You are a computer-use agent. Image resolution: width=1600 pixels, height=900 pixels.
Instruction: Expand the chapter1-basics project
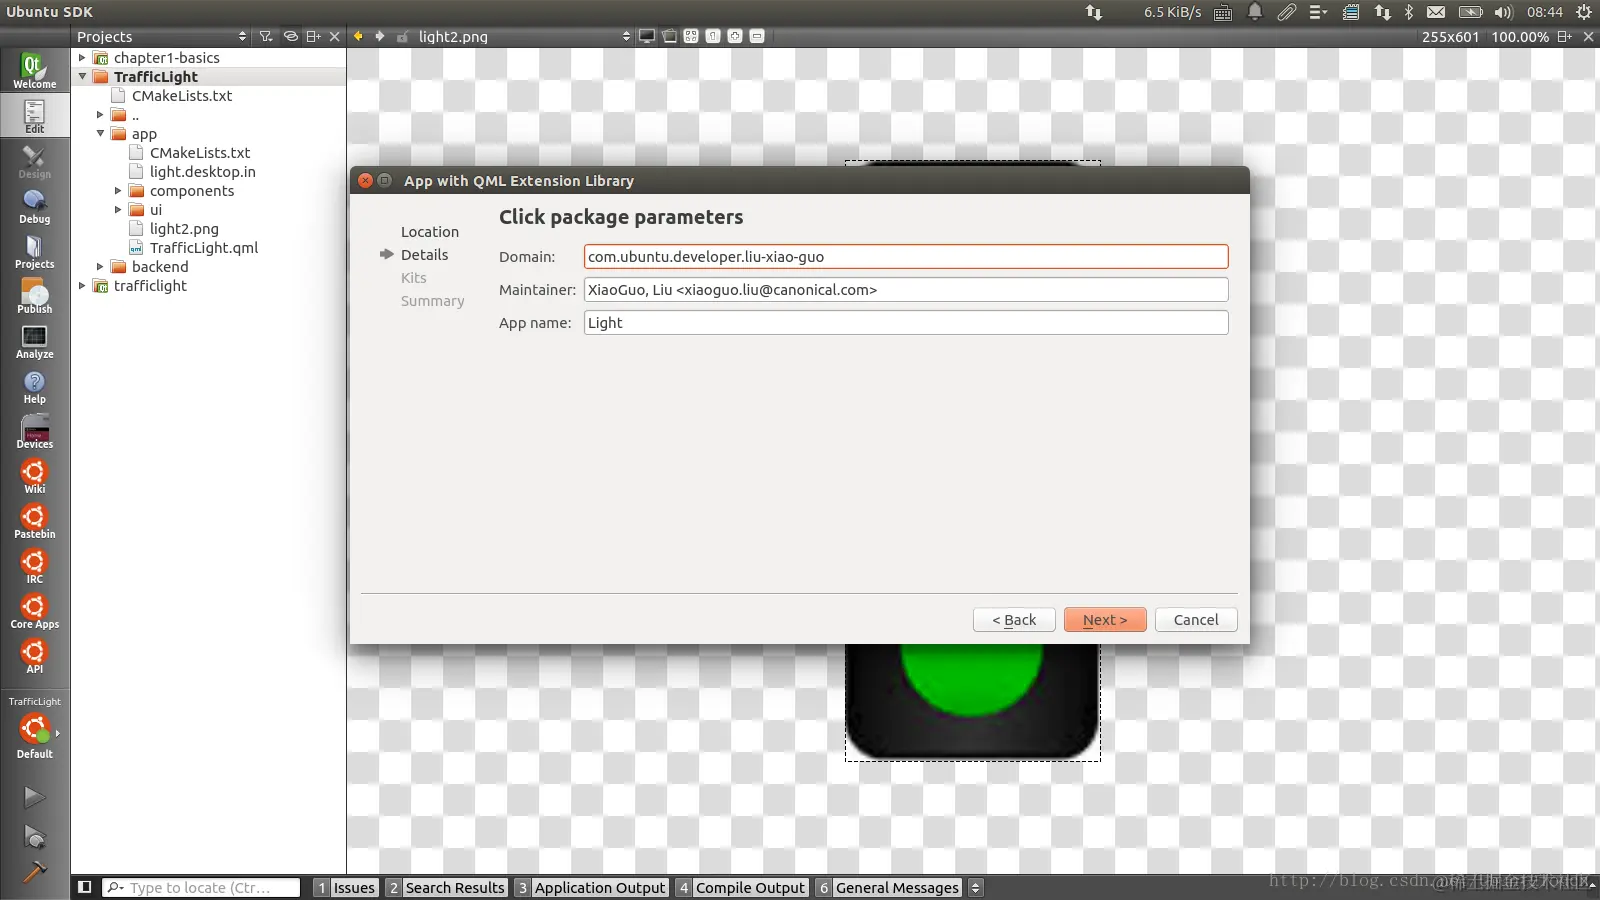click(82, 58)
